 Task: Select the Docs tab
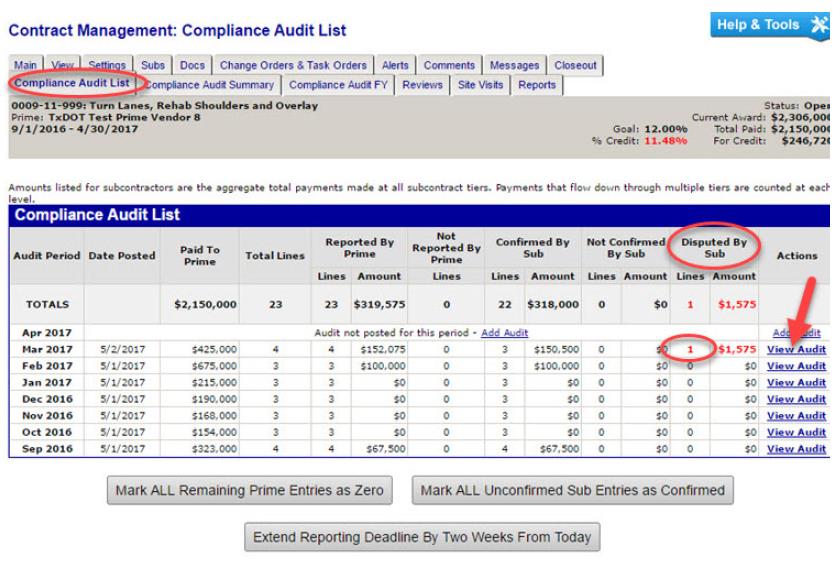192,66
